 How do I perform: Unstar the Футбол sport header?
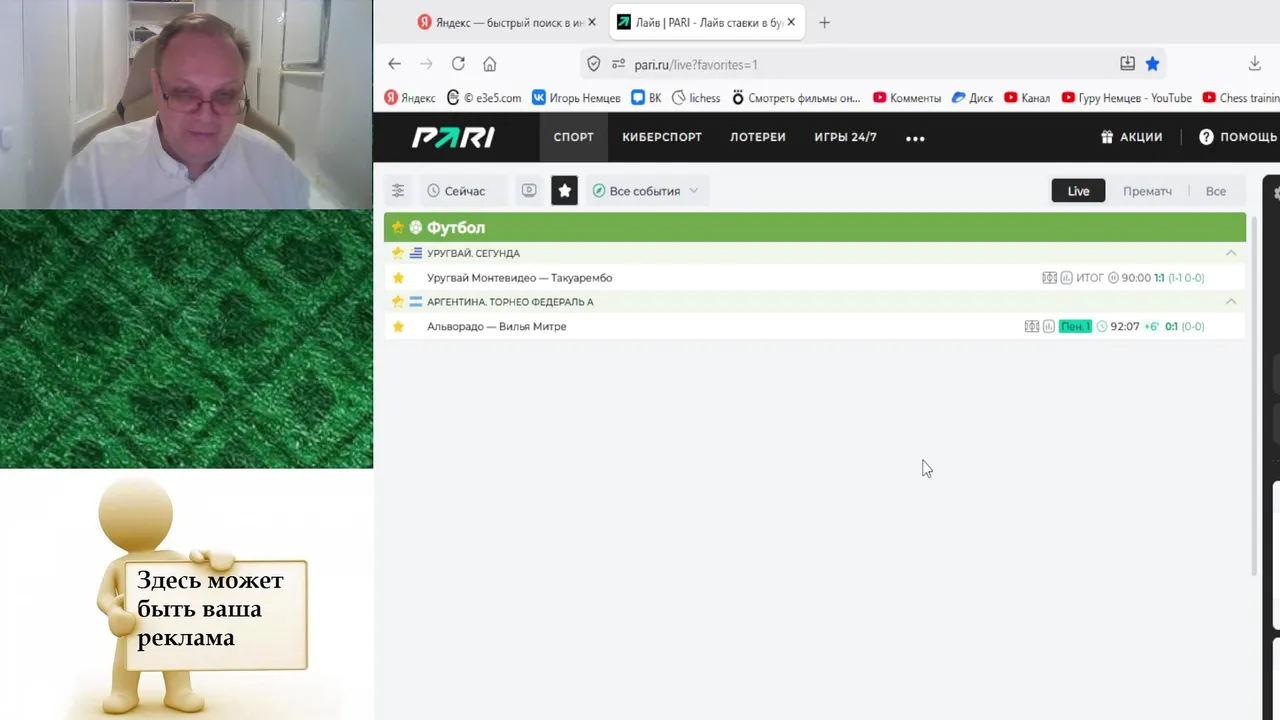coord(398,228)
